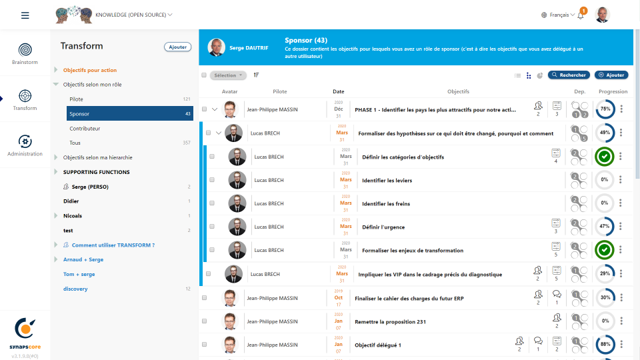Sort by the Date column header
640x360 pixels.
(338, 91)
